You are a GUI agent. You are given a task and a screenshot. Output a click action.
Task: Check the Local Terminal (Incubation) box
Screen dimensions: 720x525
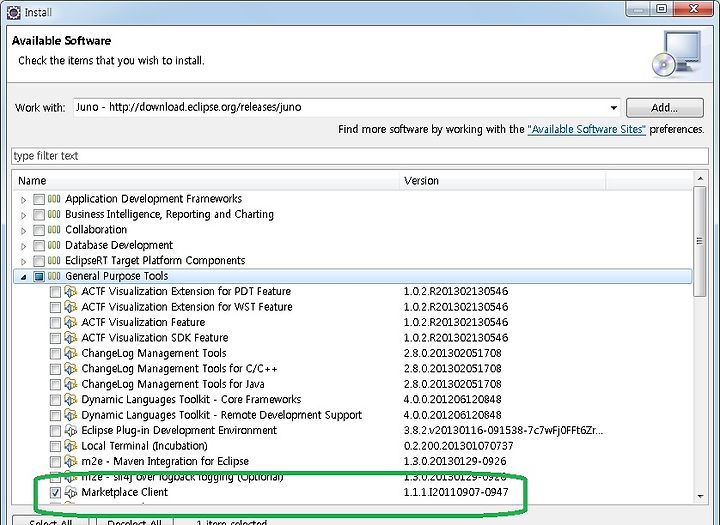pos(55,446)
